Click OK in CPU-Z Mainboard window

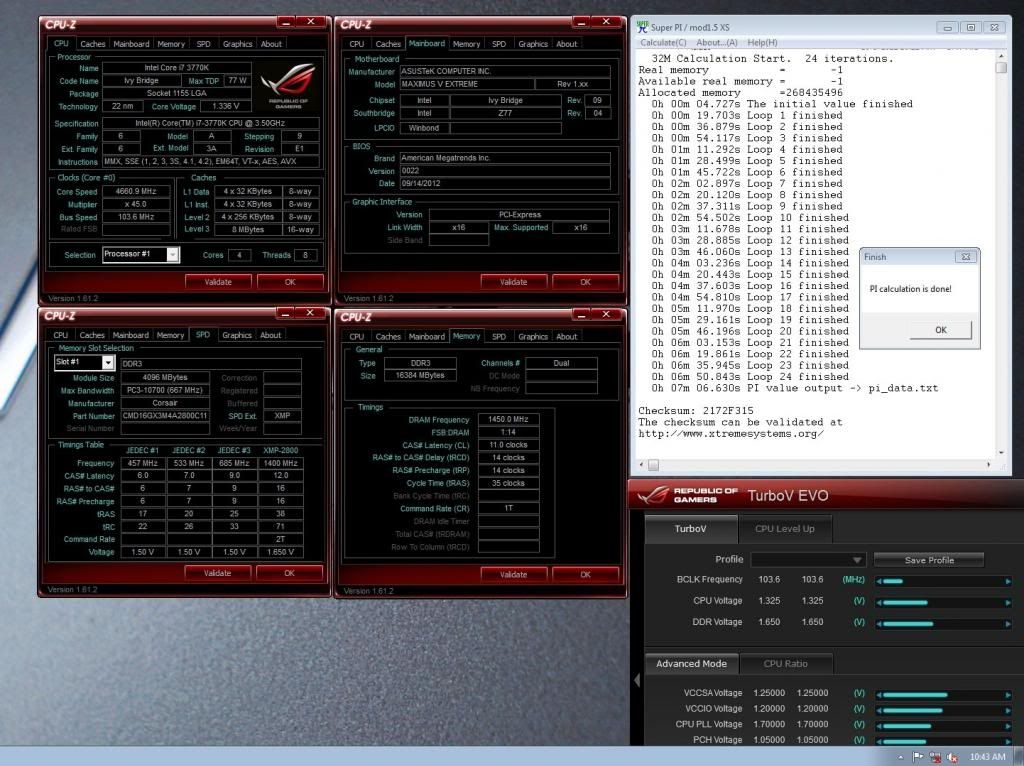pos(585,282)
